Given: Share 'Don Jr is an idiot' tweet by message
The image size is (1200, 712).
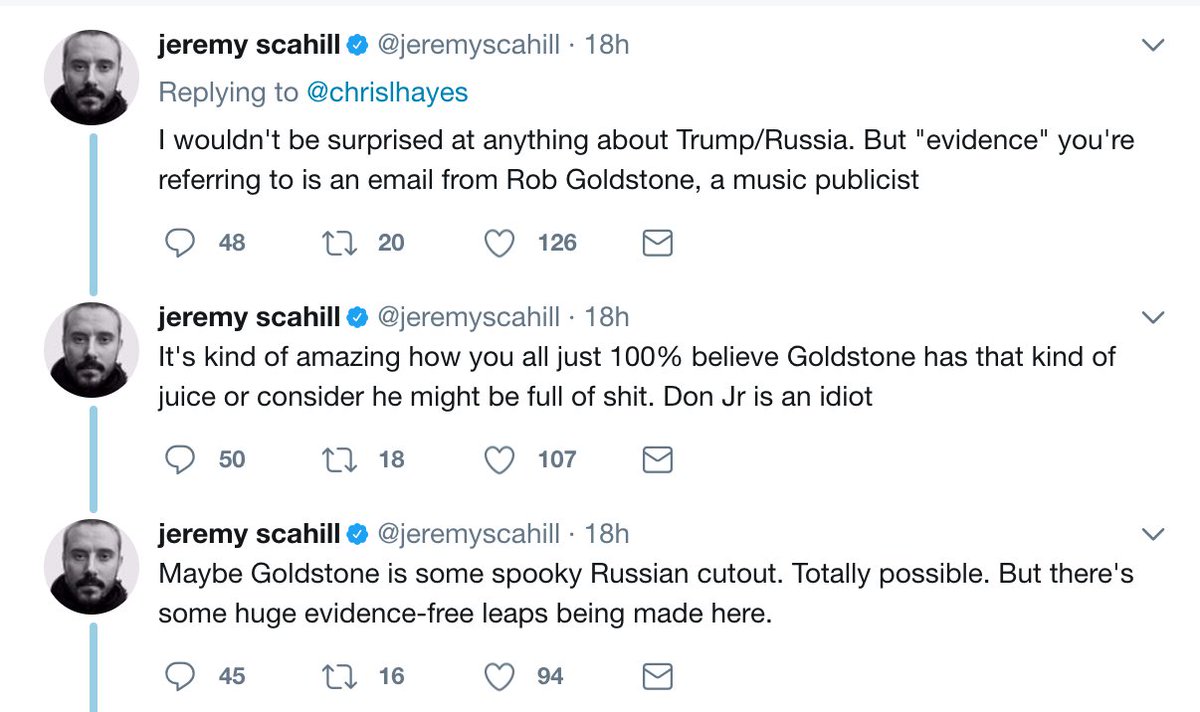Looking at the screenshot, I should (656, 460).
